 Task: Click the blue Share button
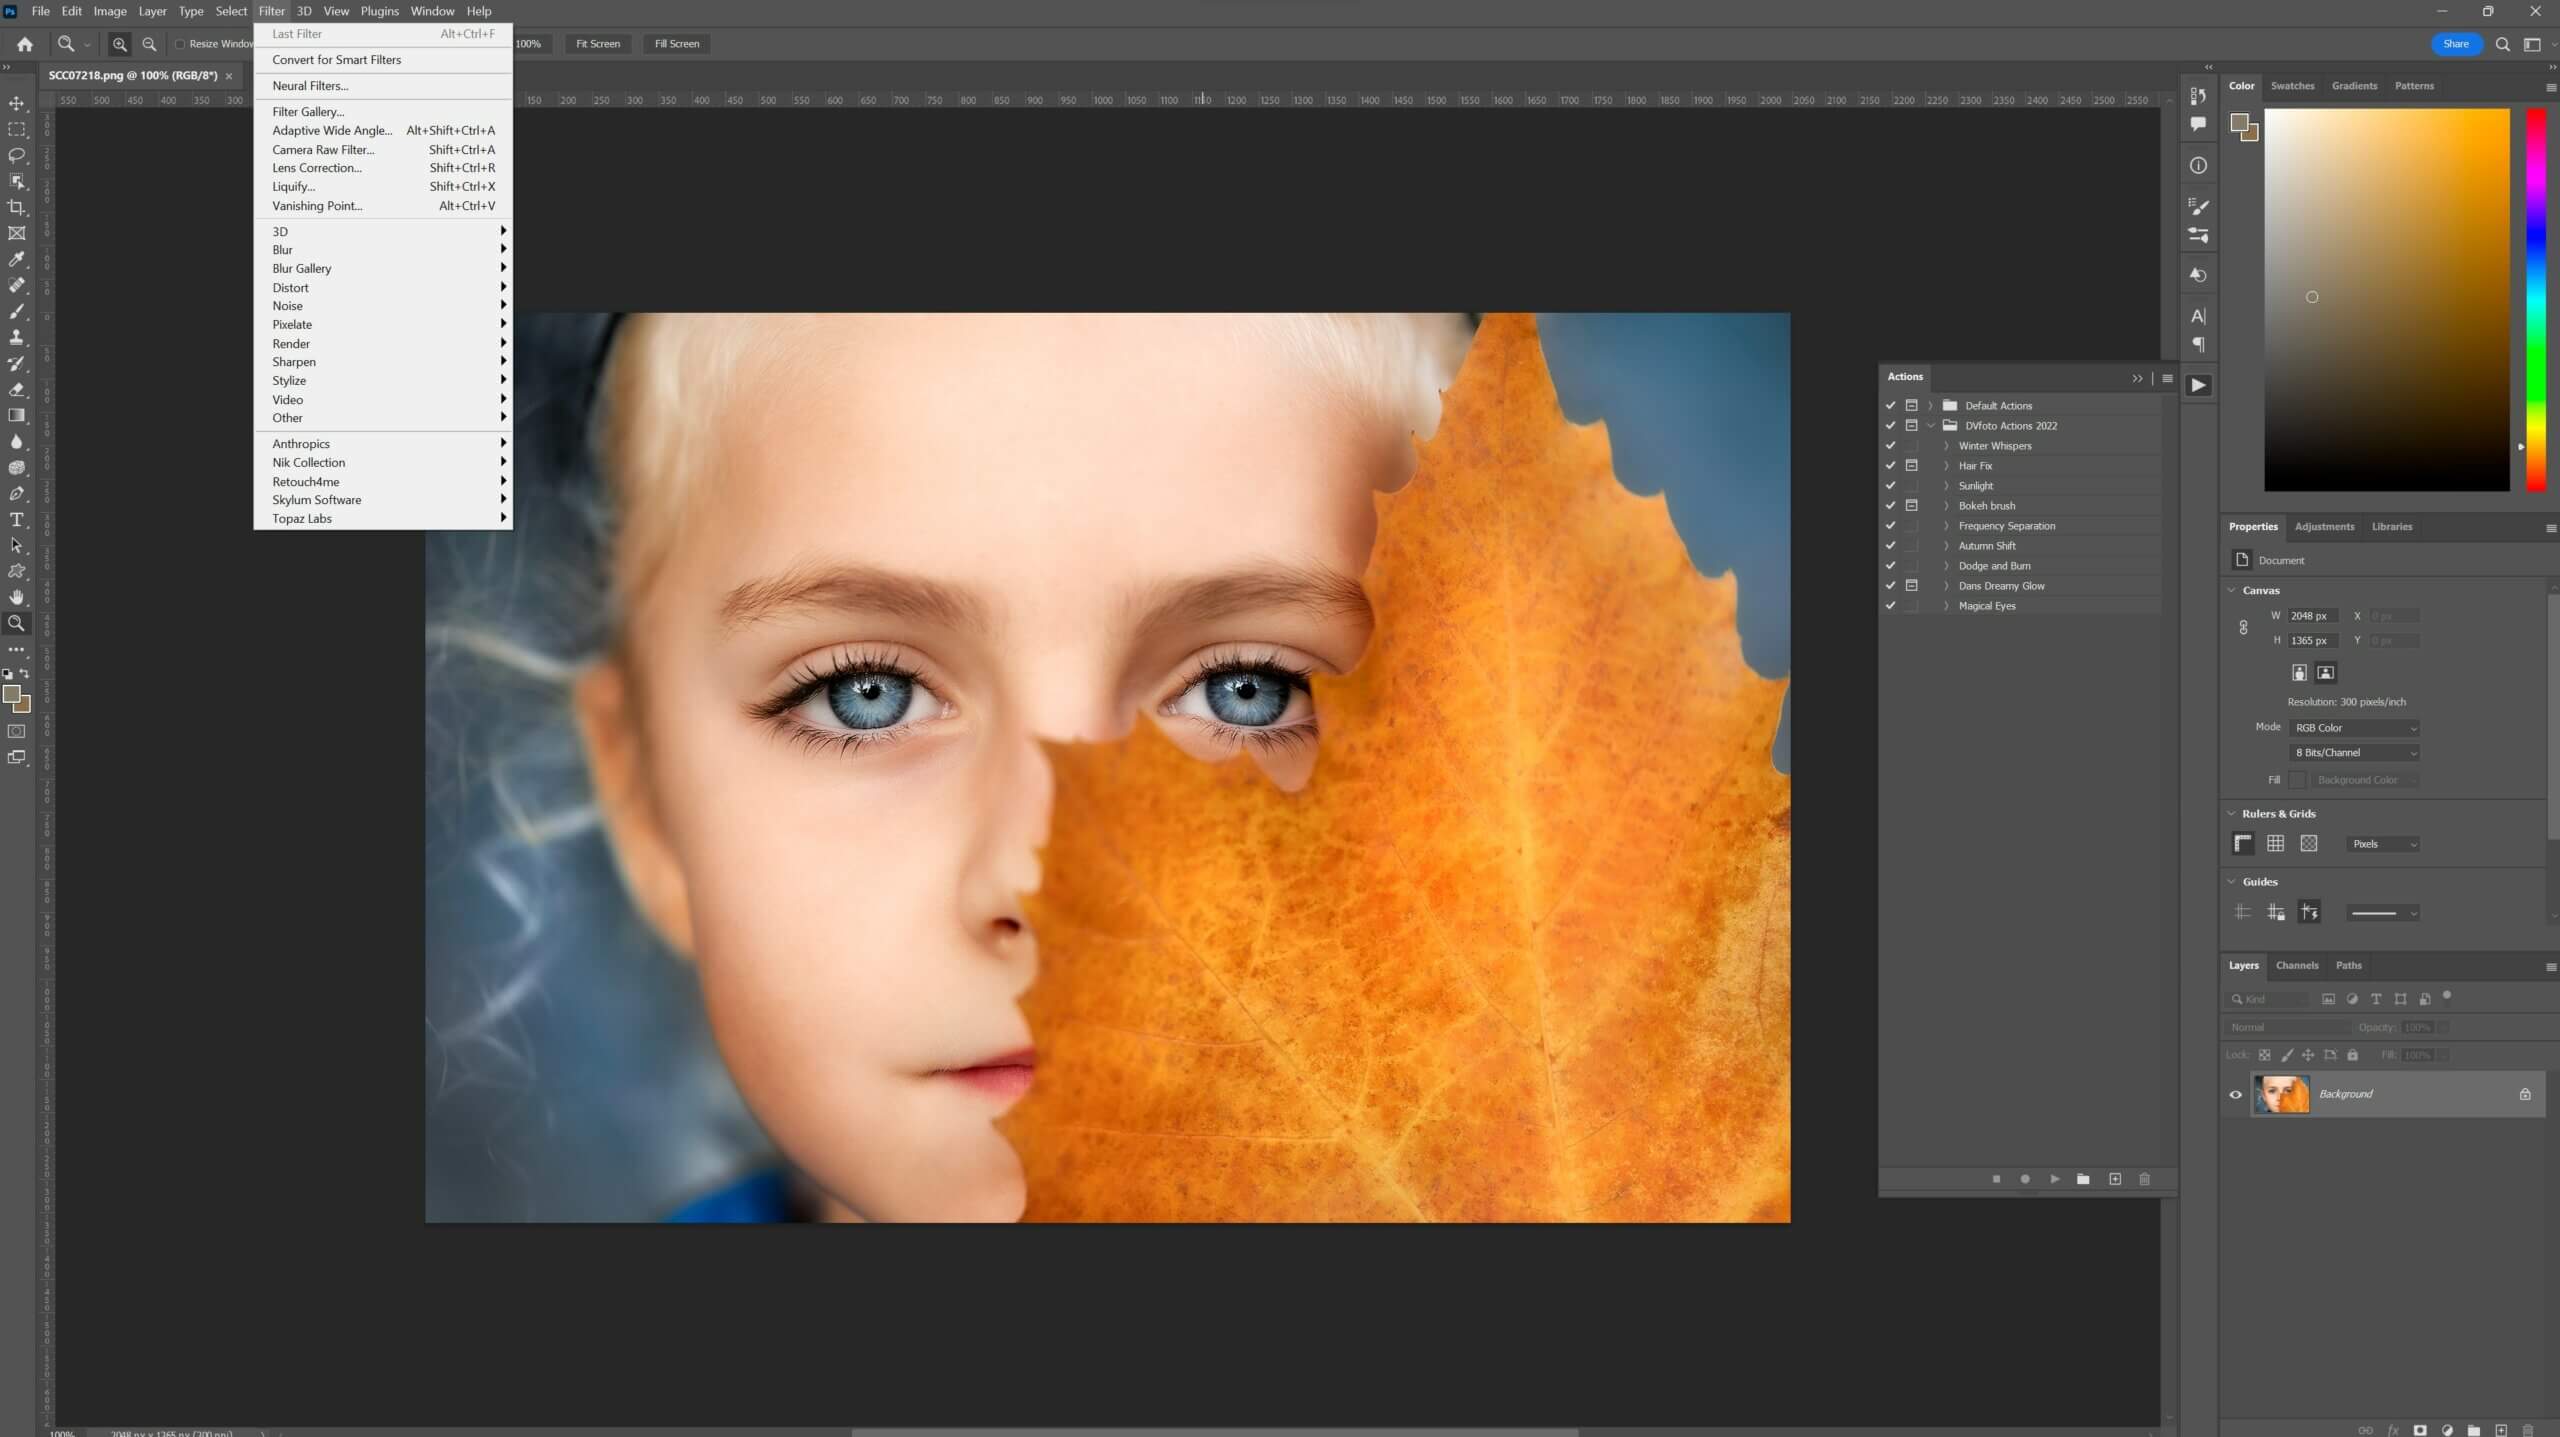(x=2456, y=44)
